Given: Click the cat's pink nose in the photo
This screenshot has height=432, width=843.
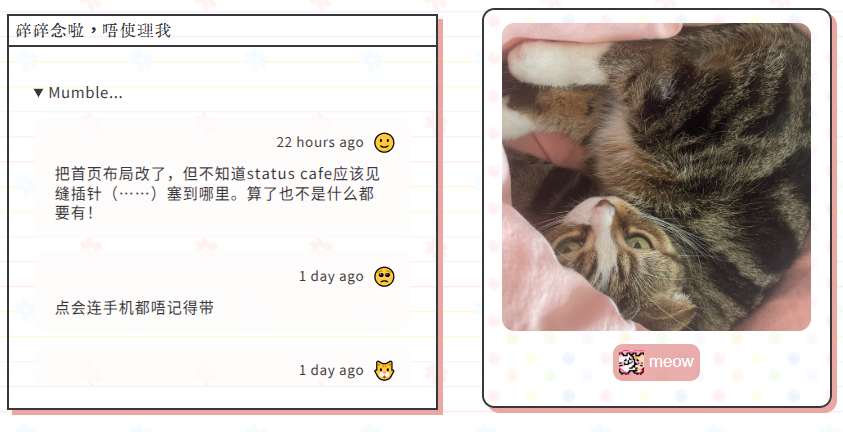Looking at the screenshot, I should coord(605,205).
